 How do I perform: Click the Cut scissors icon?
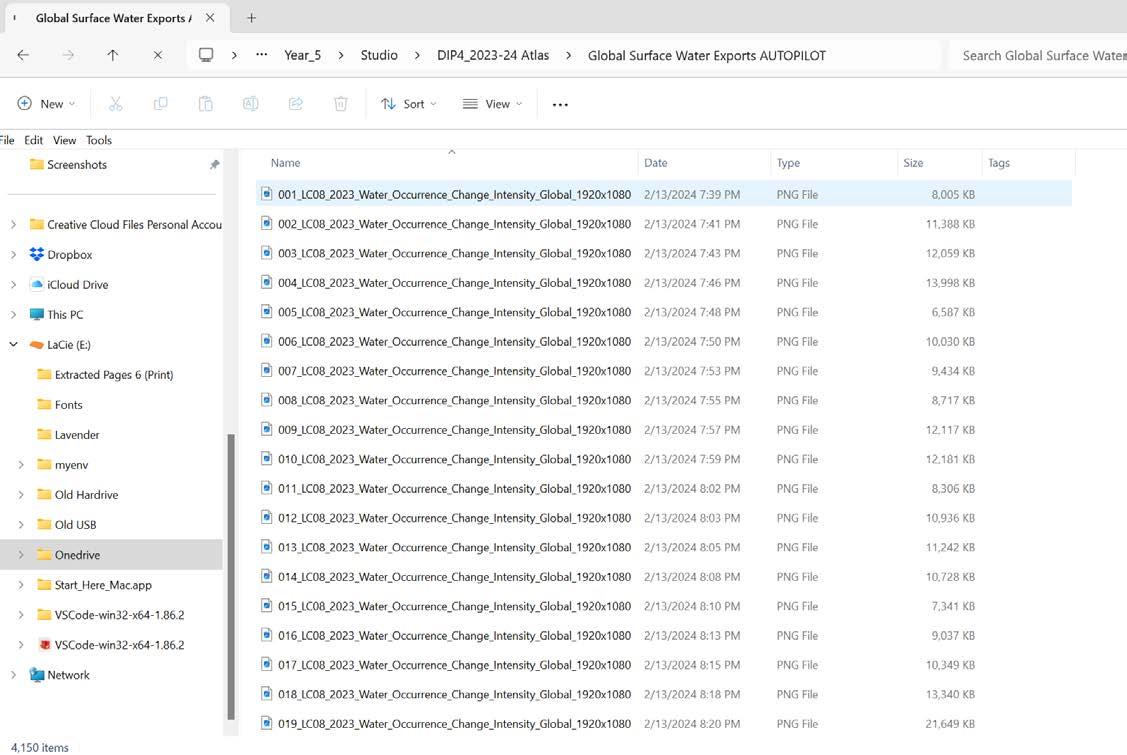pos(115,104)
